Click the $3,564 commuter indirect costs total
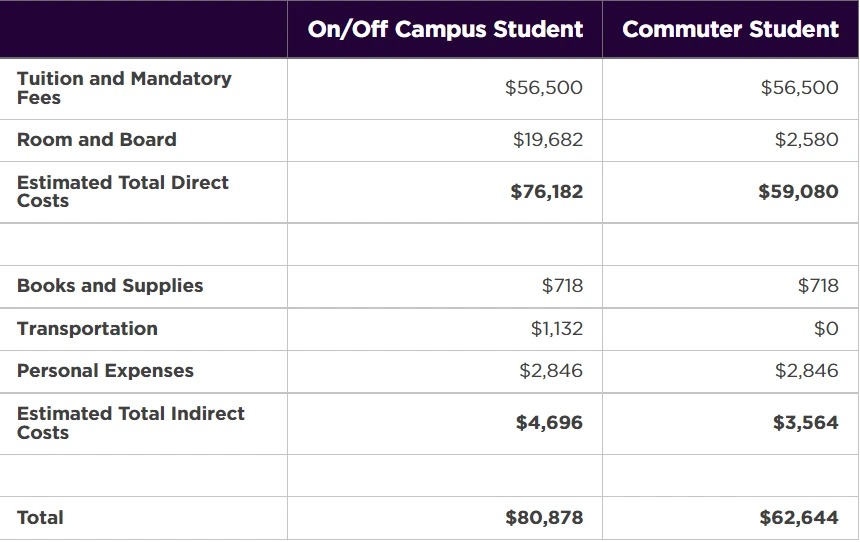The image size is (860, 542). (x=805, y=423)
